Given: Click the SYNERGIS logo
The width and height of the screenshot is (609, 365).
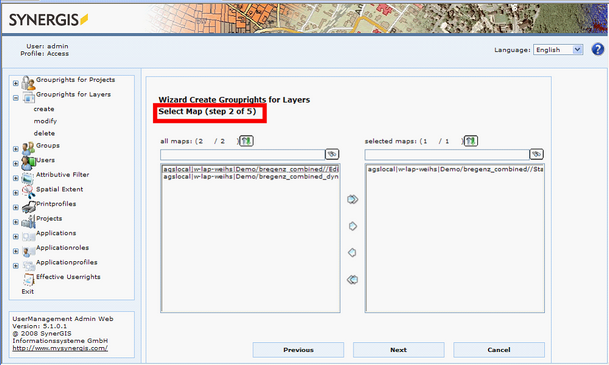Looking at the screenshot, I should point(48,19).
